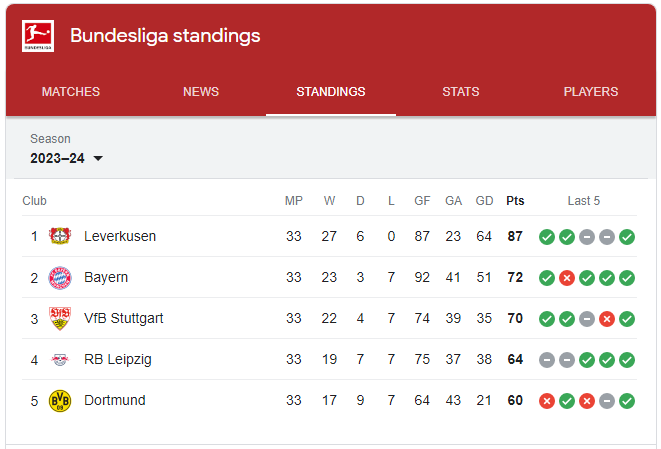Click the VfB Stuttgart club crest
This screenshot has width=661, height=449.
pyautogui.click(x=60, y=318)
